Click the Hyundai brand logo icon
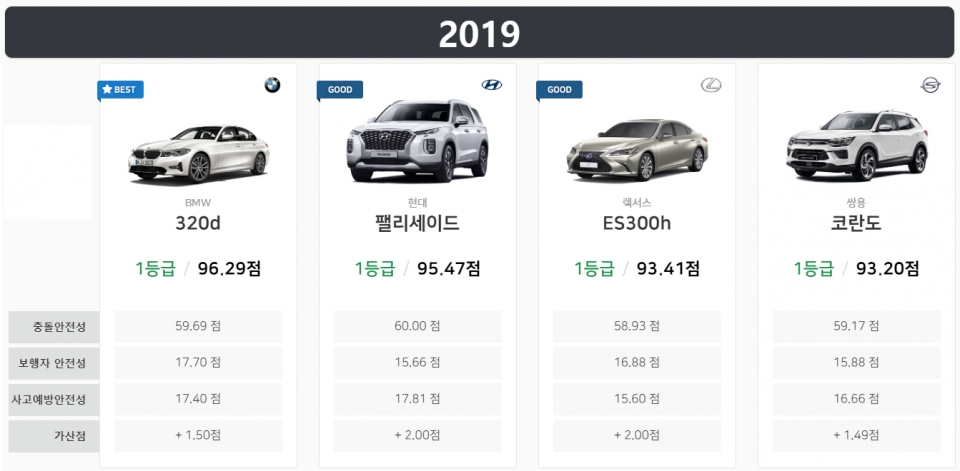Image resolution: width=960 pixels, height=471 pixels. click(492, 86)
